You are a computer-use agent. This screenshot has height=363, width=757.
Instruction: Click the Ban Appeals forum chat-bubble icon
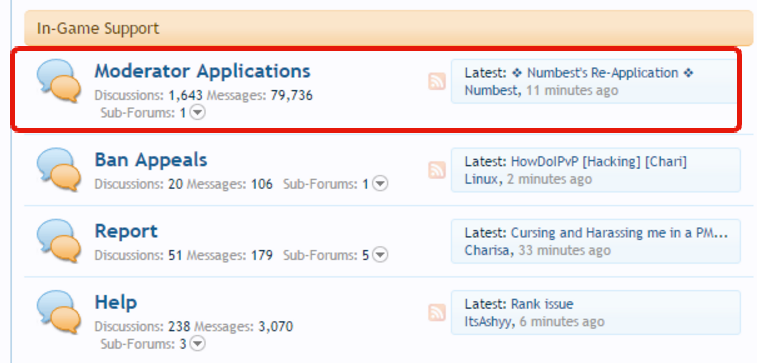(59, 169)
